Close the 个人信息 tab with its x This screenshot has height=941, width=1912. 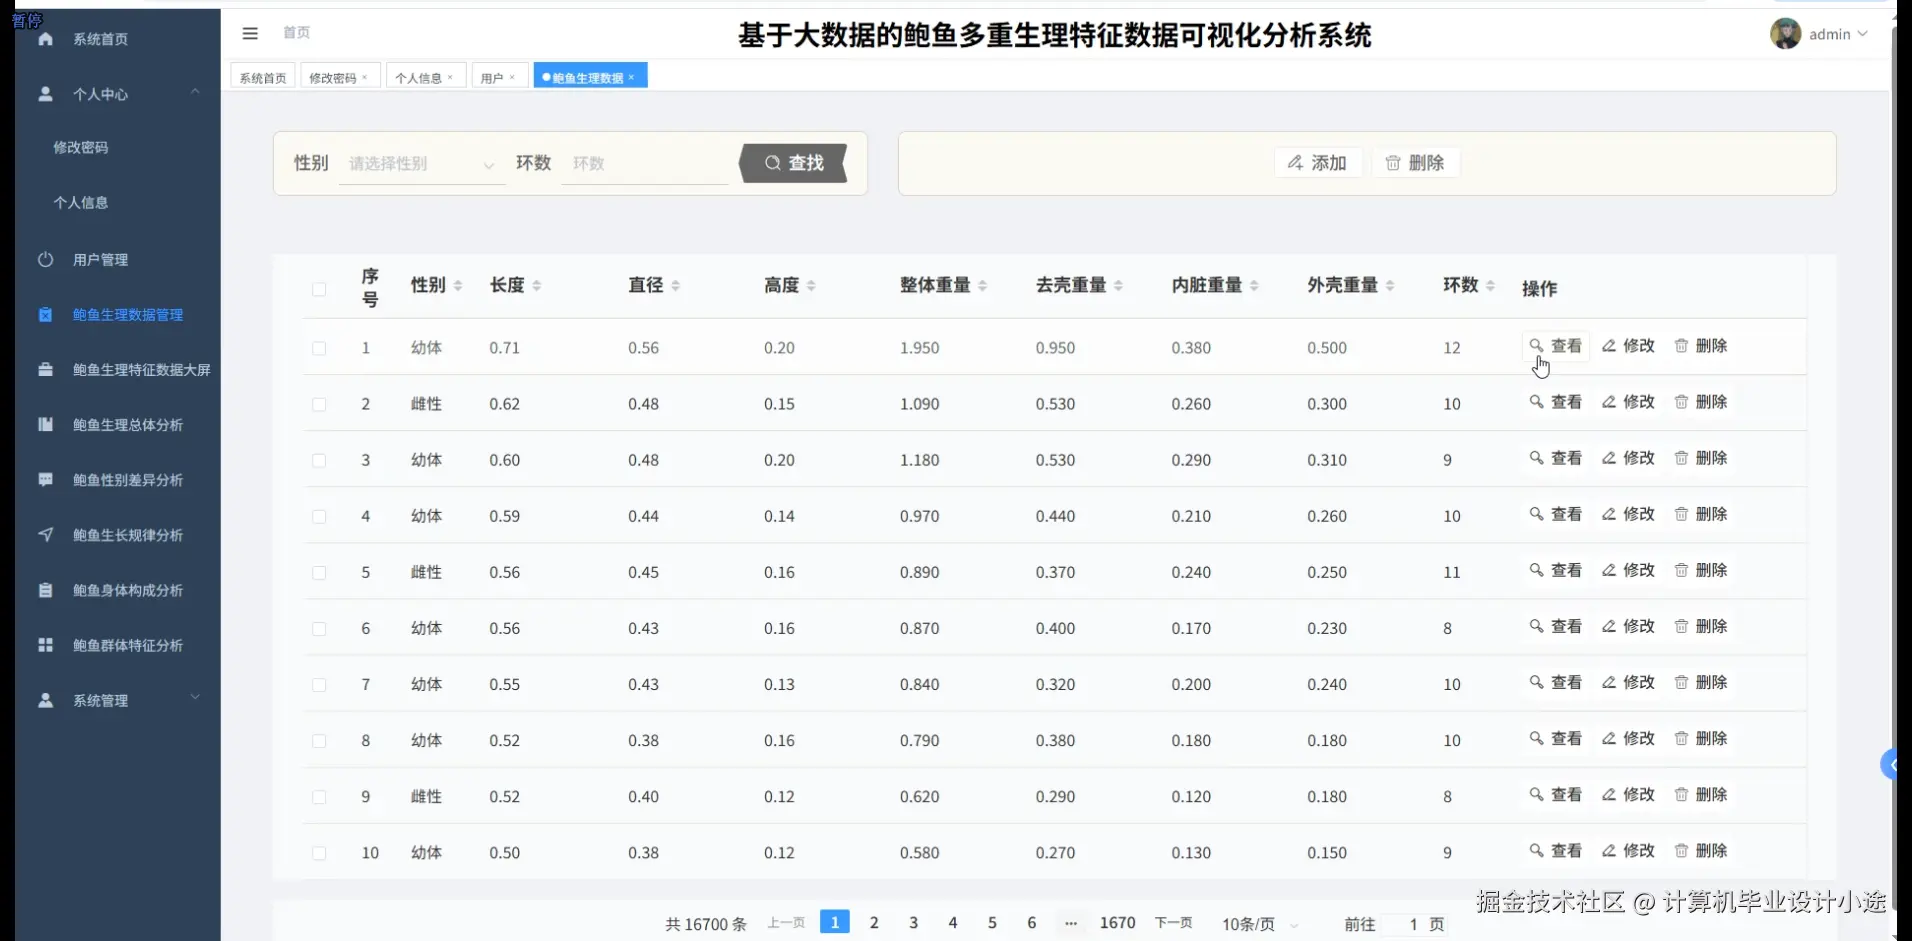[450, 77]
